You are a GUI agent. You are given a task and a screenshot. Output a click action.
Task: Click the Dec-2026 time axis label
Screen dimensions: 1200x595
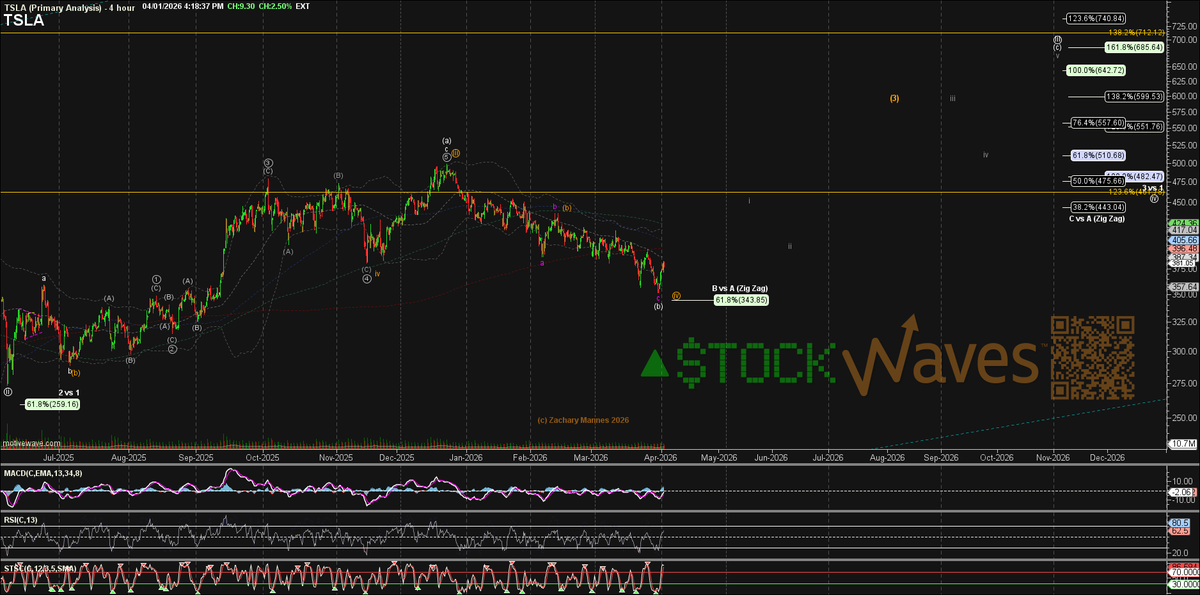click(1107, 457)
